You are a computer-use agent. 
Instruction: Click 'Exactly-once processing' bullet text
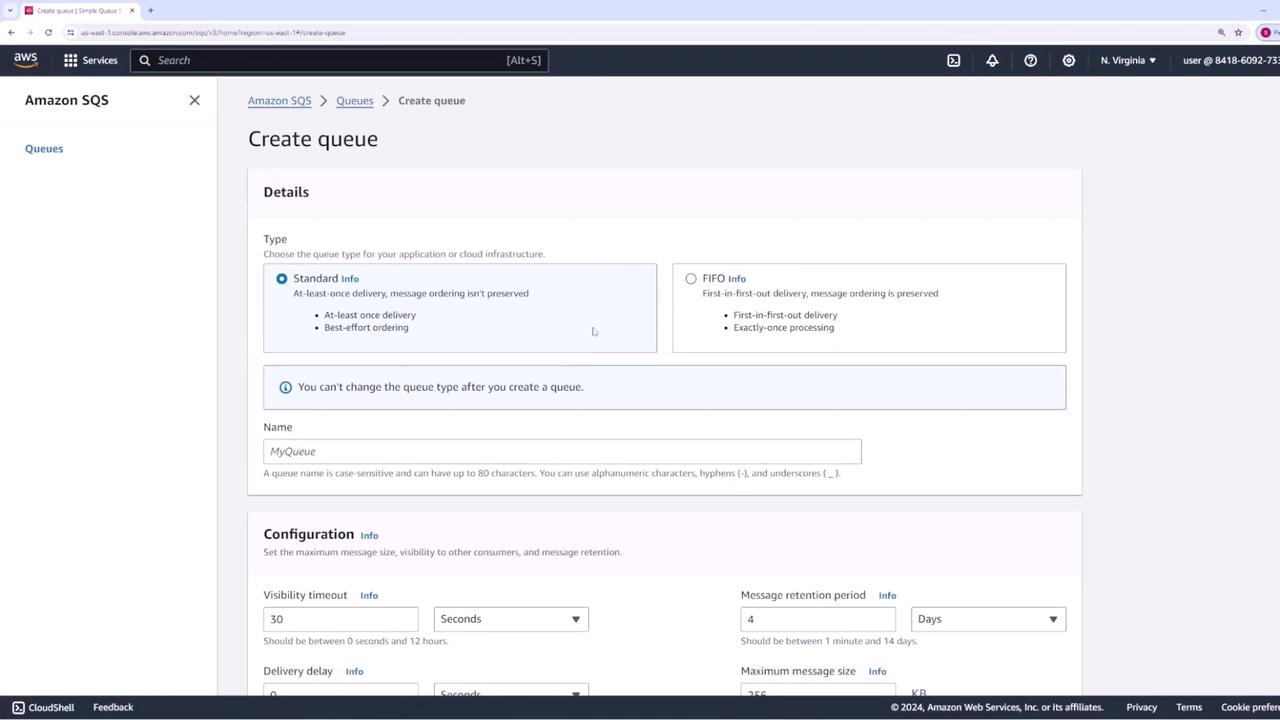(x=784, y=327)
